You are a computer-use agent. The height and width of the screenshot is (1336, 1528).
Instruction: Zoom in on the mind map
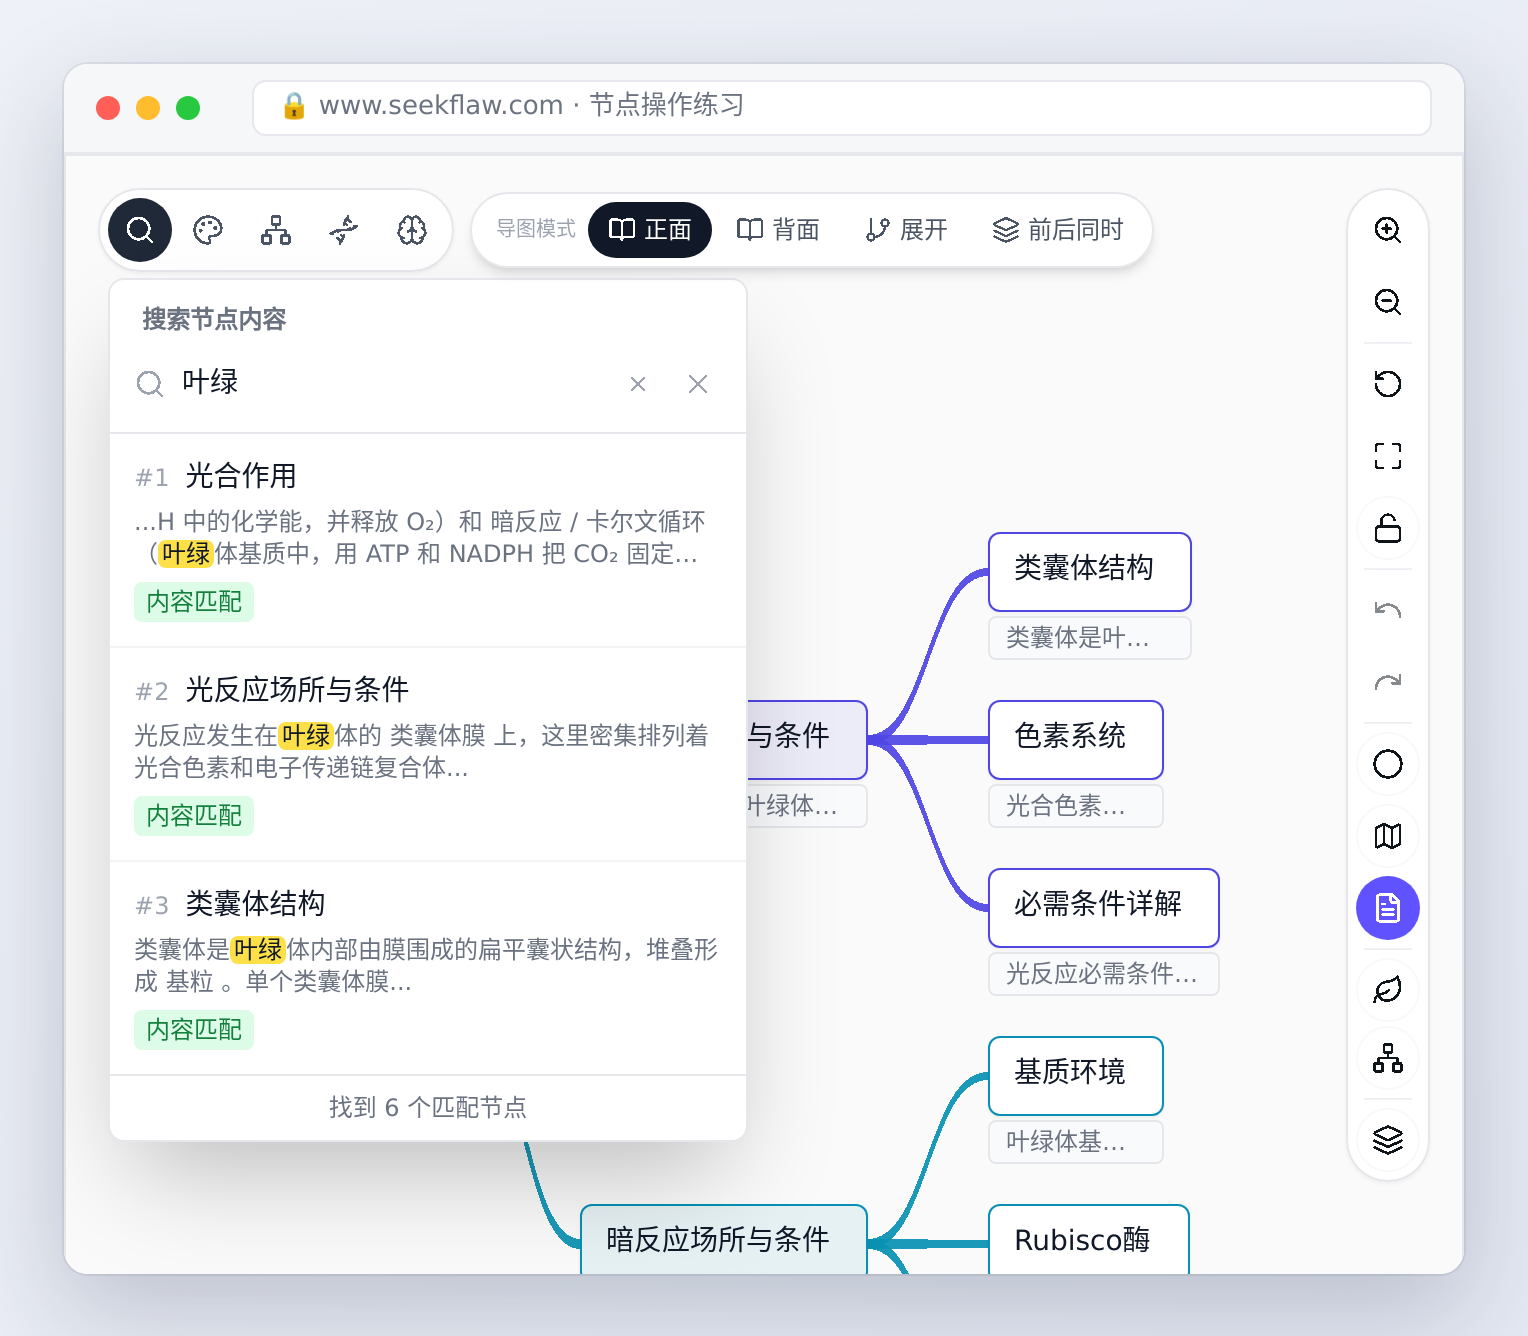[x=1388, y=230]
